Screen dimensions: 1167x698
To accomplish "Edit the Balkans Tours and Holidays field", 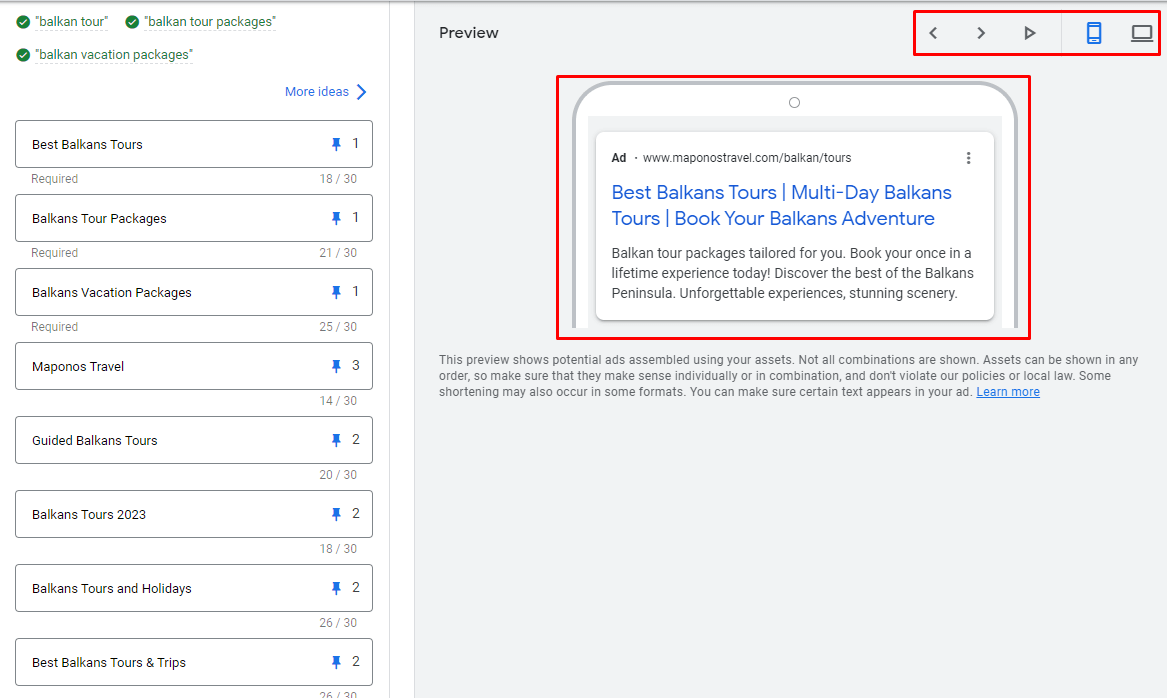I will coord(194,588).
